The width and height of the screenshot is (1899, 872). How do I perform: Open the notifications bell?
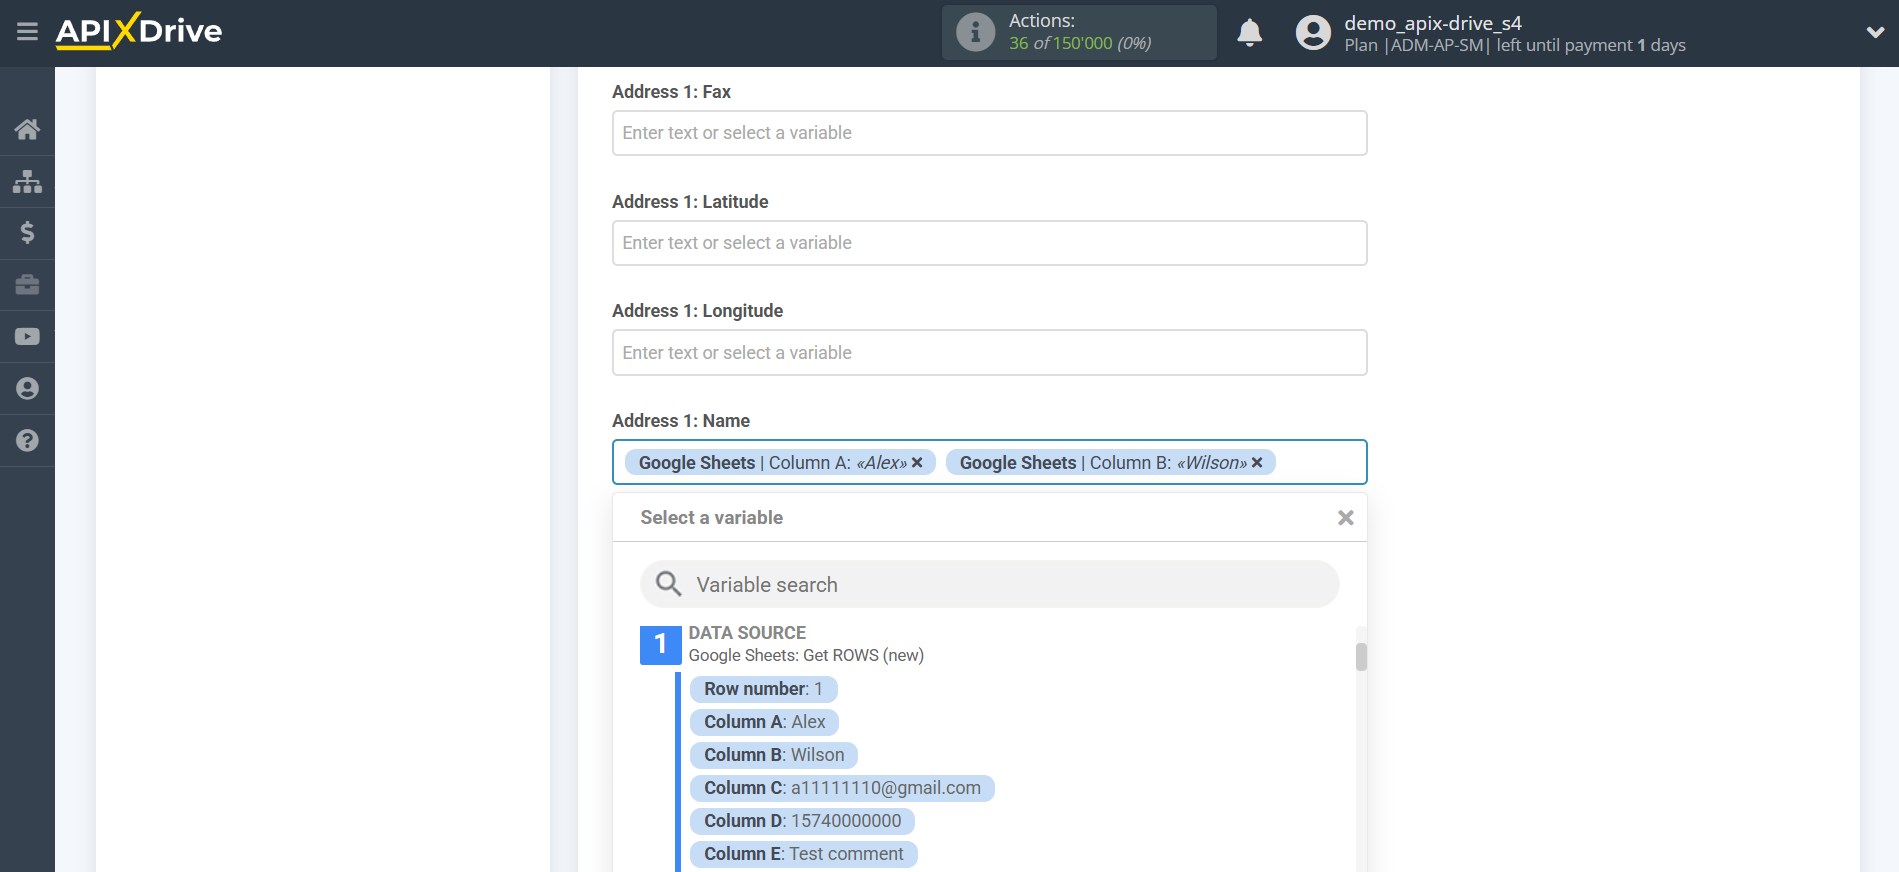click(x=1249, y=33)
